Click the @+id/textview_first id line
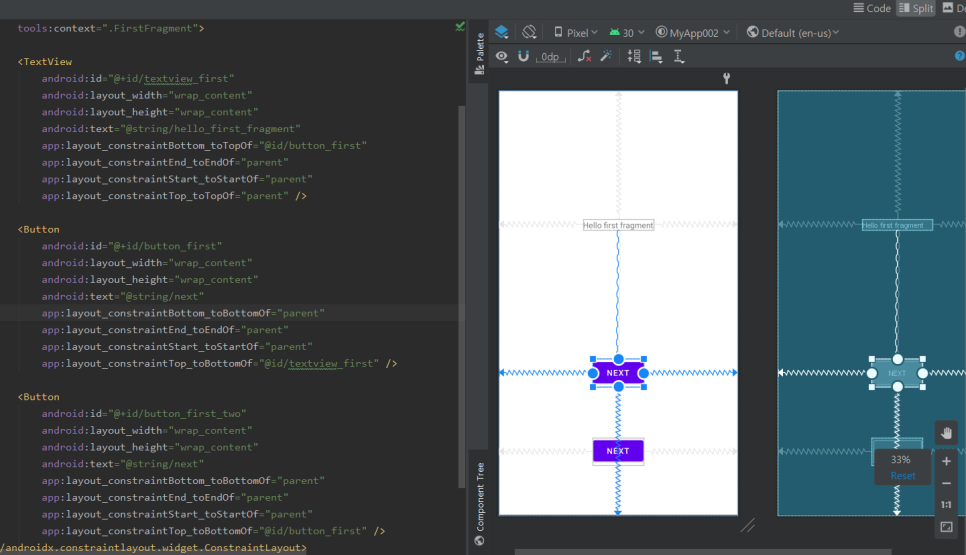This screenshot has width=966, height=555. pos(138,78)
